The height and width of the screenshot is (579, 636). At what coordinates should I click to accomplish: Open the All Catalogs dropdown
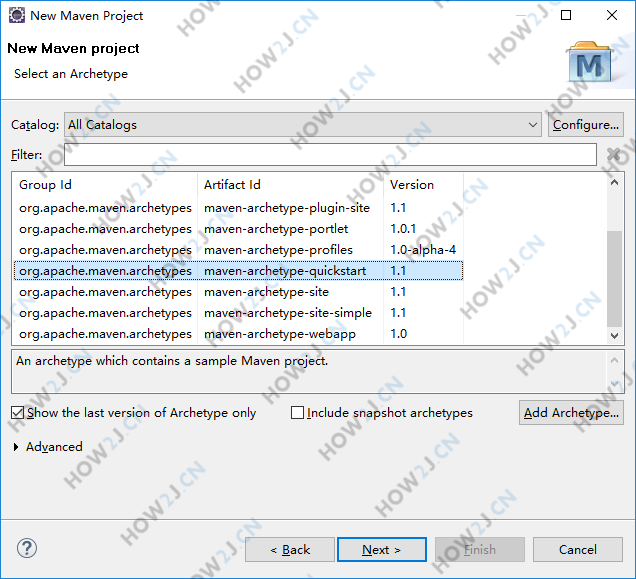click(303, 125)
